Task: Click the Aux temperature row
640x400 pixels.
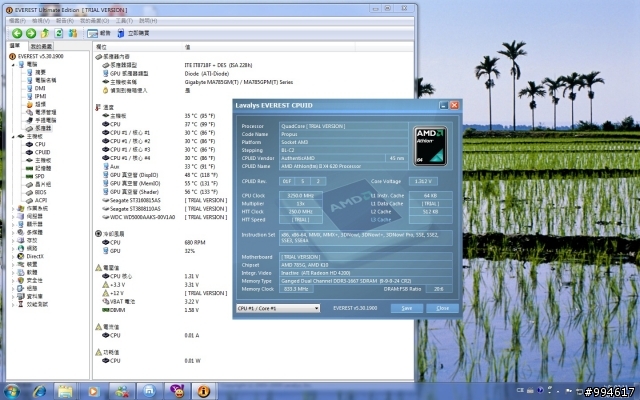Action: click(x=158, y=167)
